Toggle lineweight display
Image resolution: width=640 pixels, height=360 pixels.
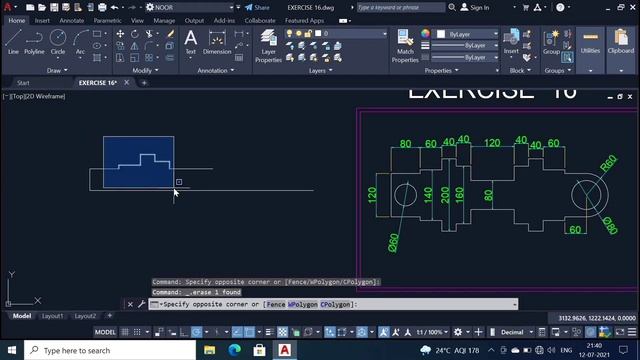click(x=269, y=332)
